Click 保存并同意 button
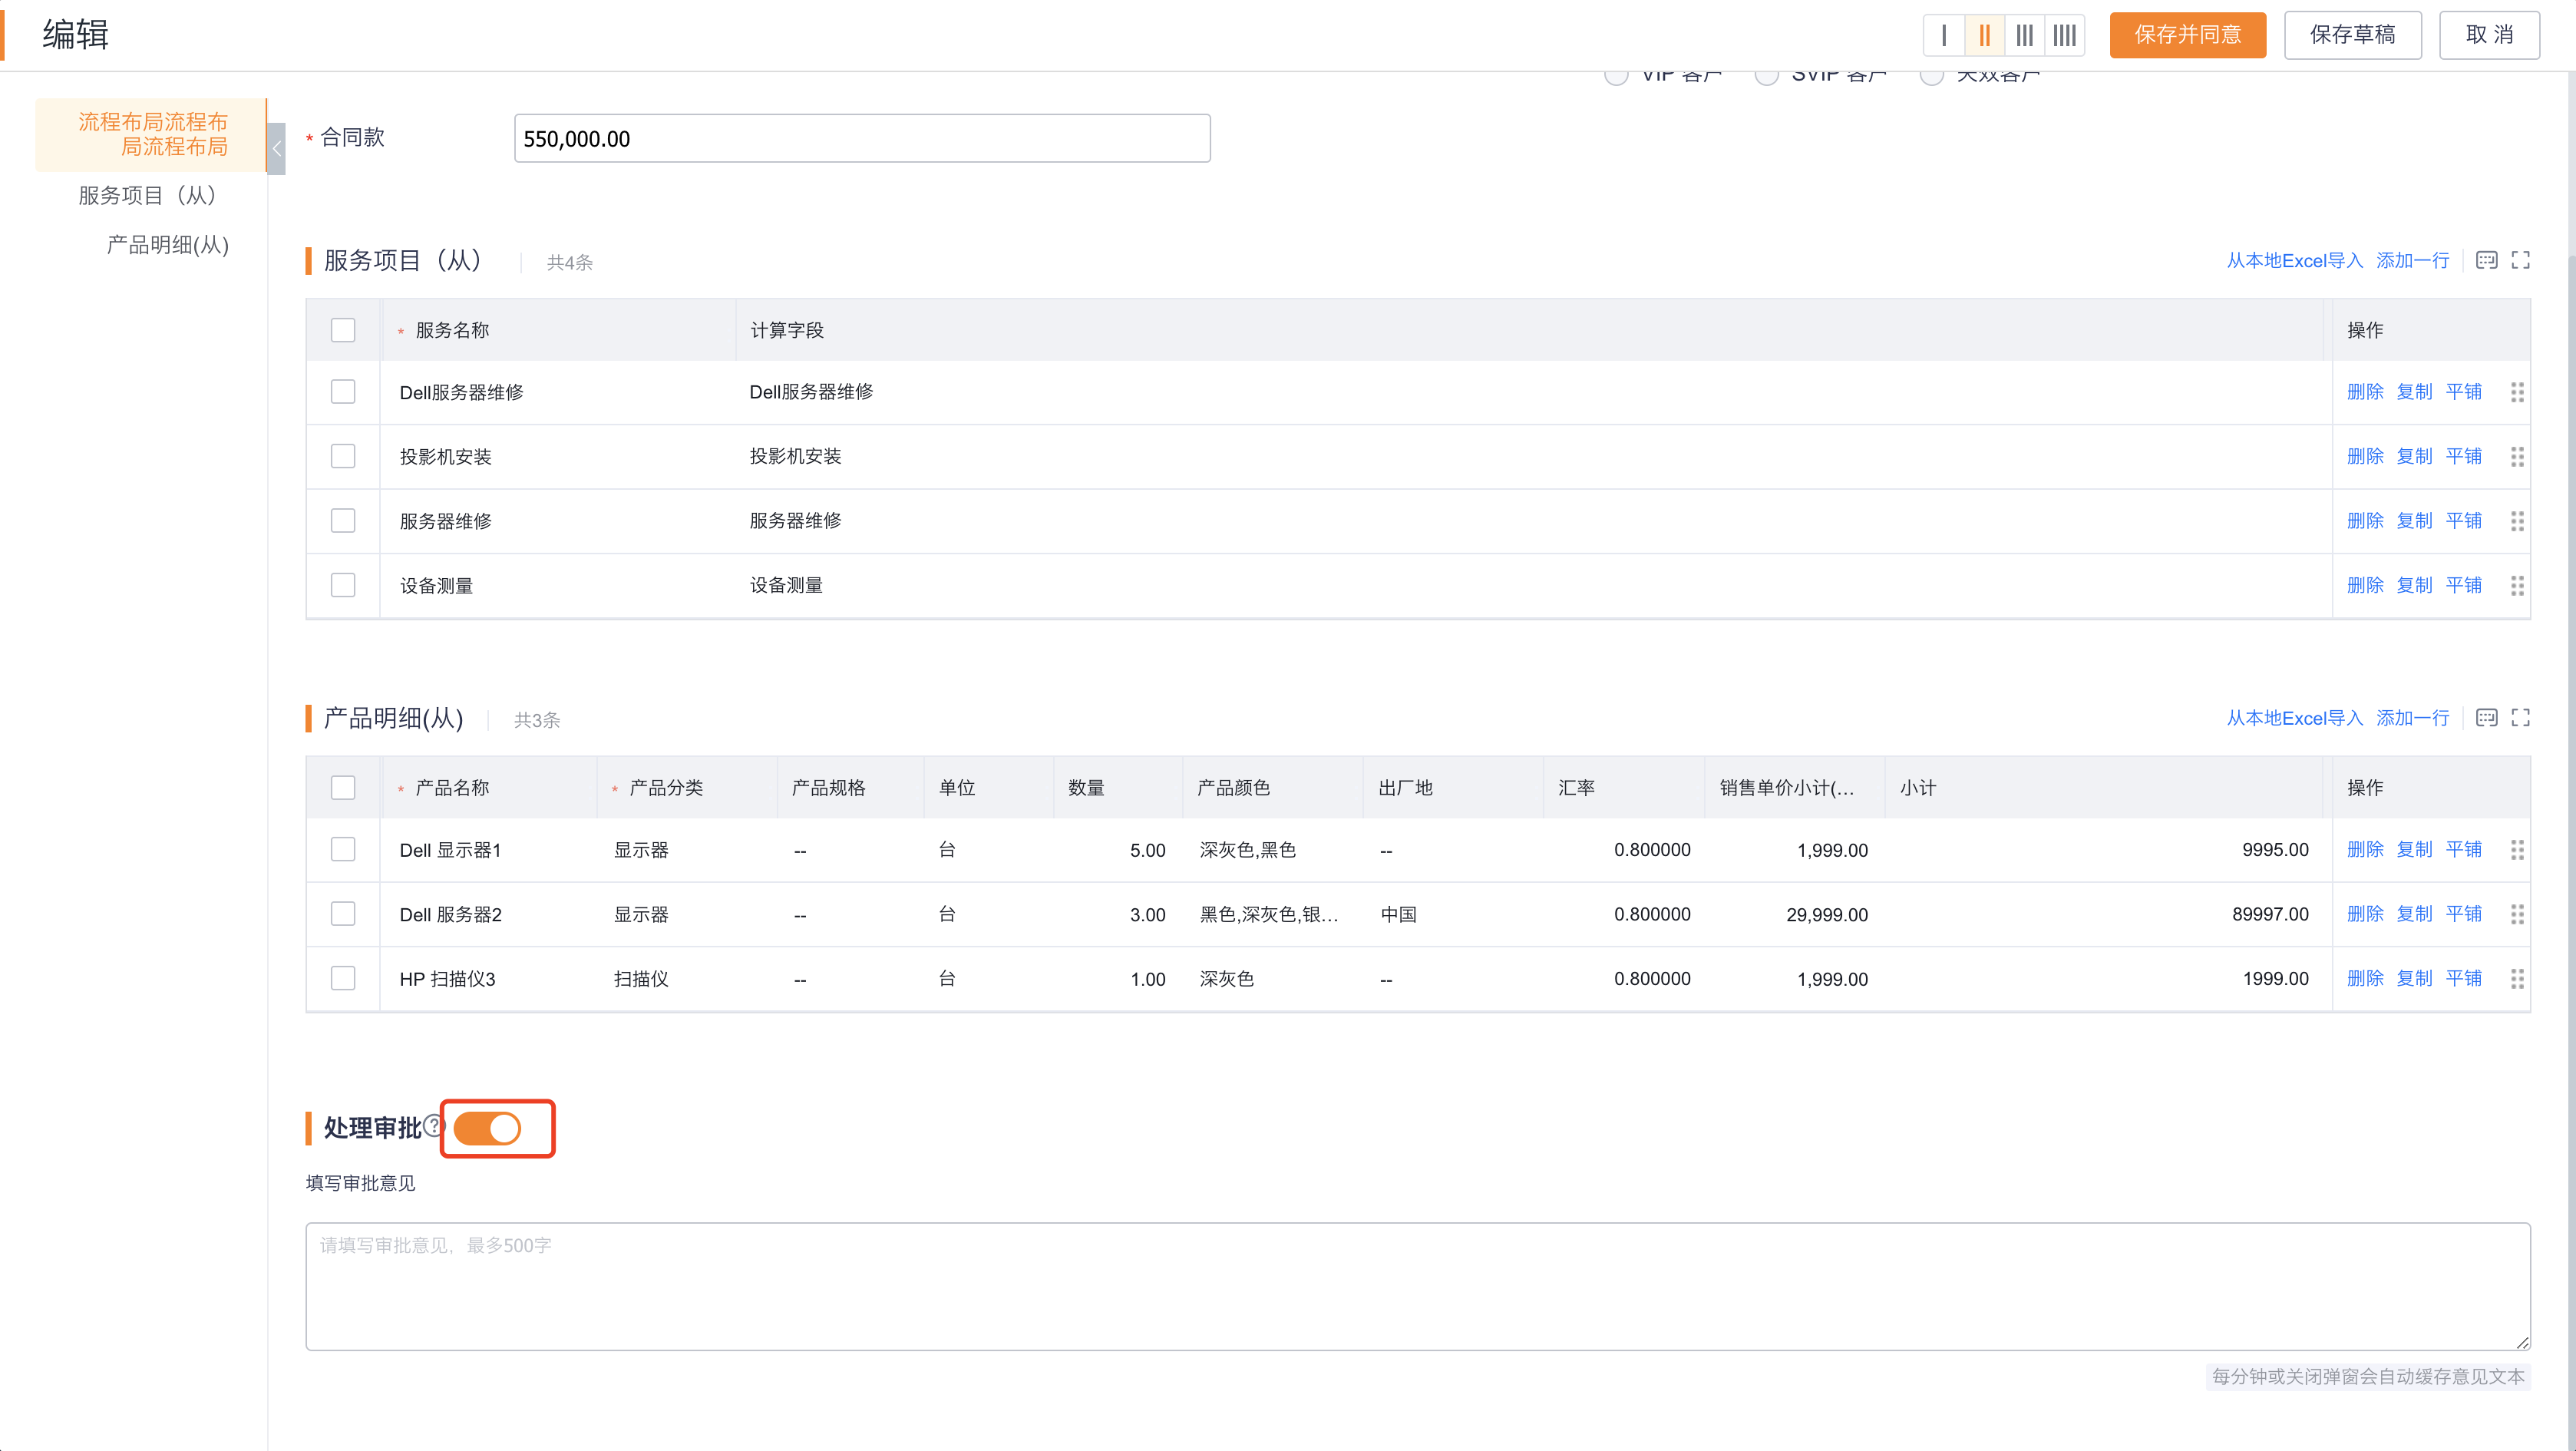Viewport: 2576px width, 1451px height. (2187, 35)
